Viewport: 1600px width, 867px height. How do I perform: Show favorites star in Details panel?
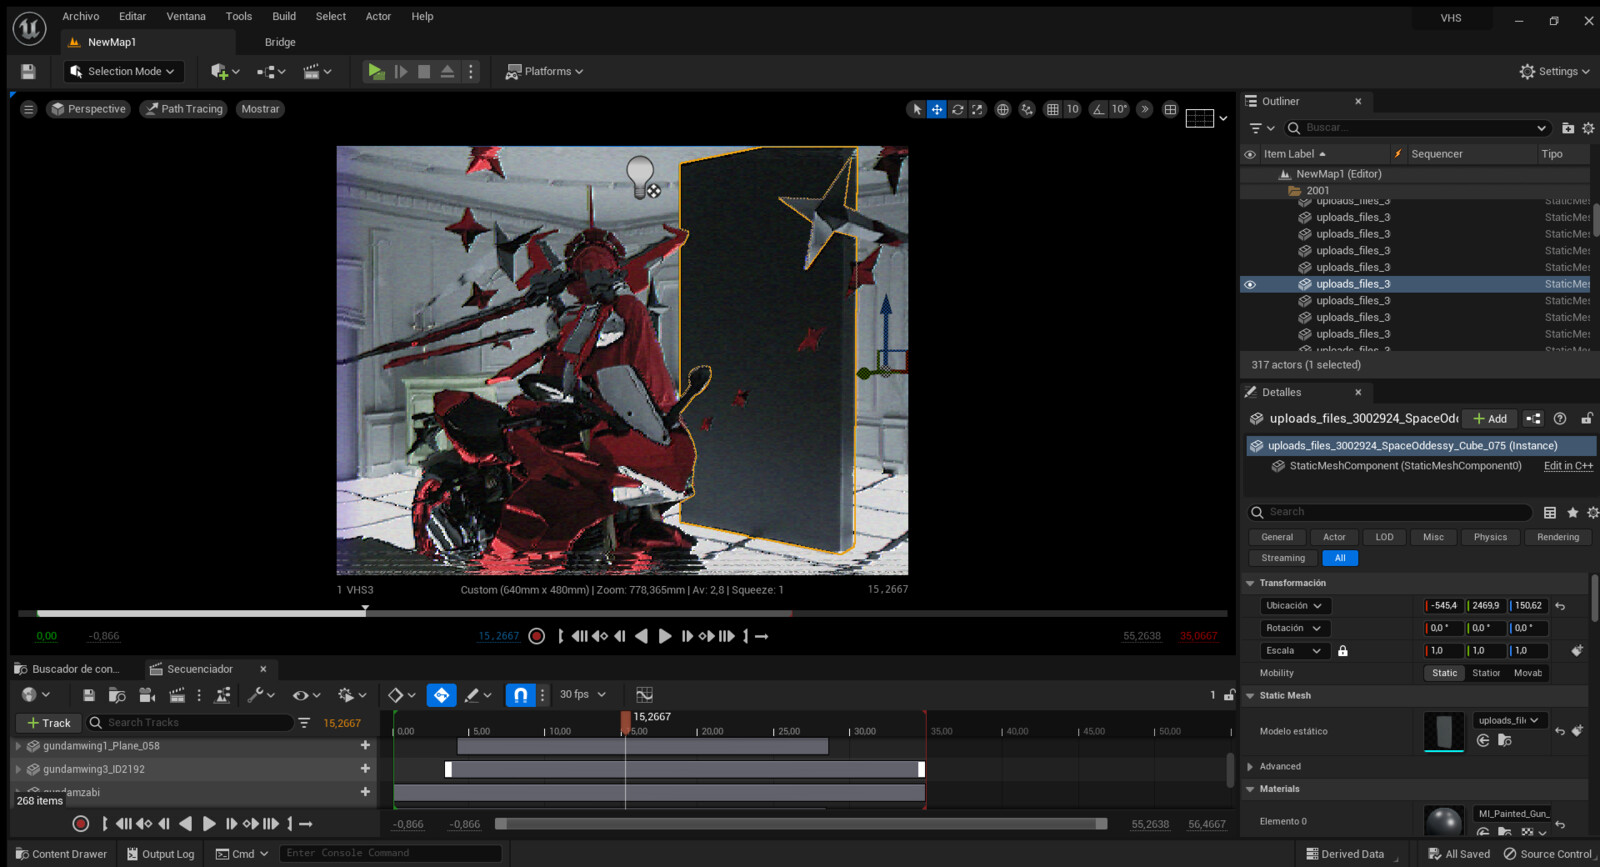click(1572, 513)
